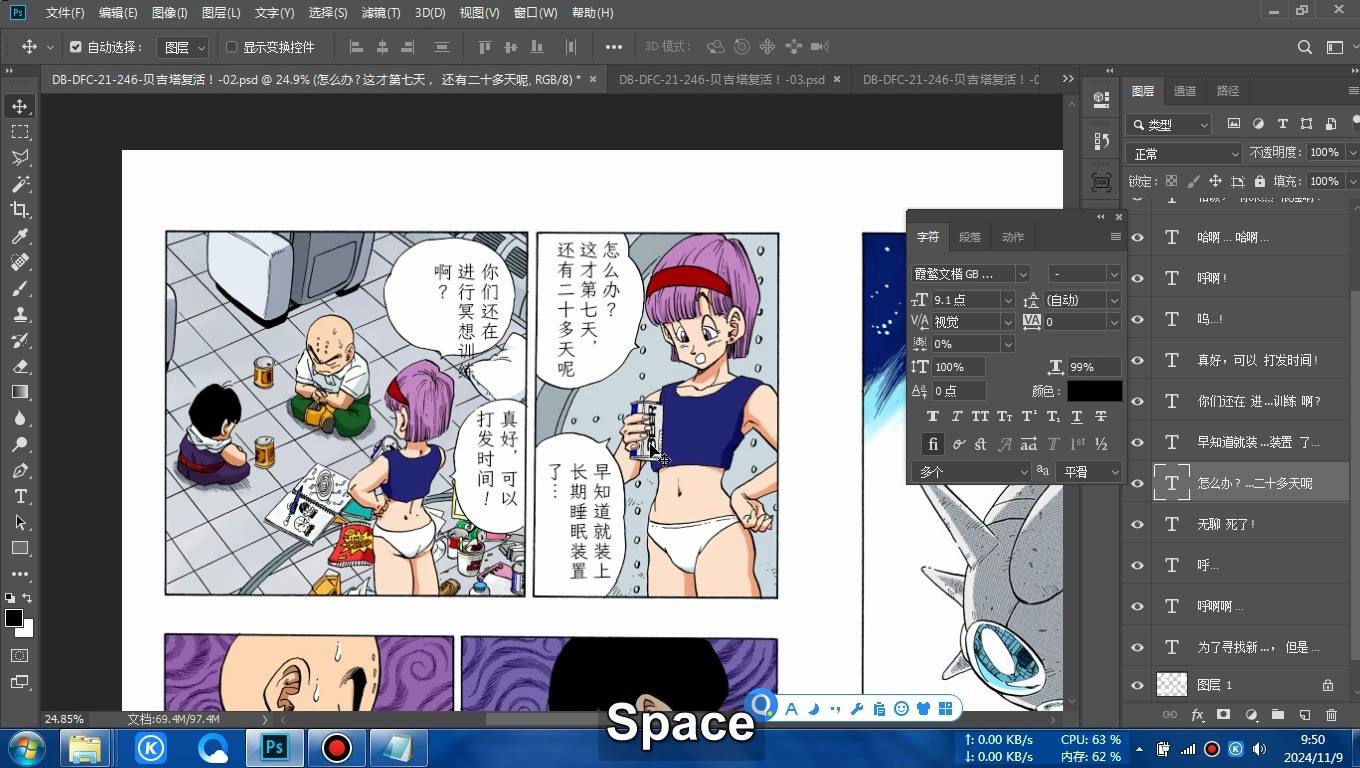This screenshot has width=1360, height=768.
Task: Hide the 呼啊! layer
Action: point(1137,278)
